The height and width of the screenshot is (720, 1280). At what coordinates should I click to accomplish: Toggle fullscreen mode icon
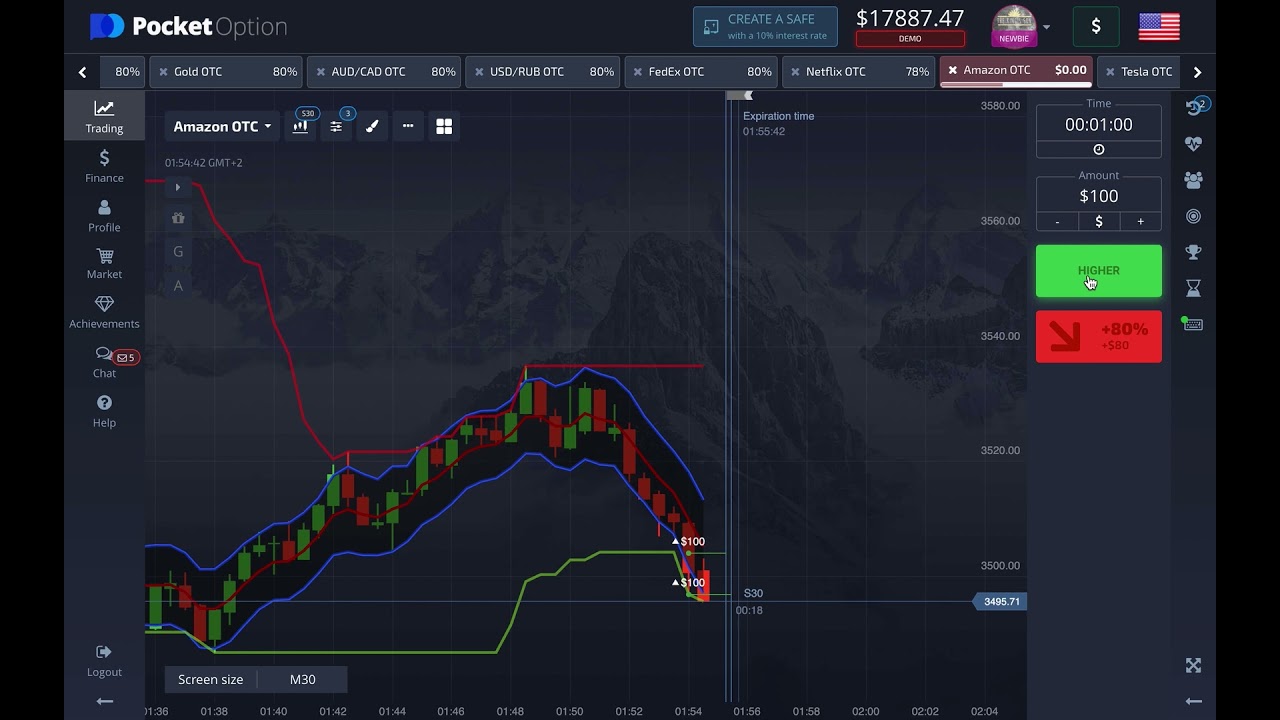[1193, 666]
